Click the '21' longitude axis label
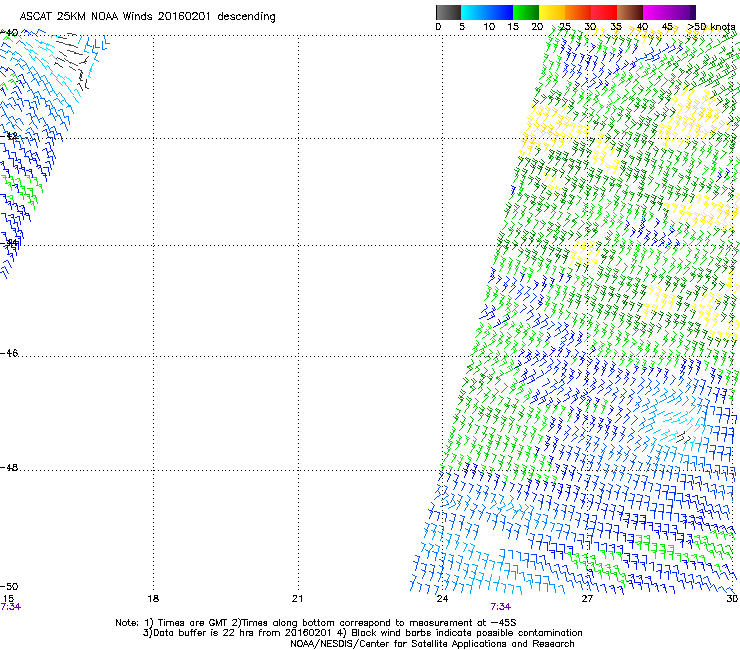The width and height of the screenshot is (740, 650). click(x=297, y=599)
